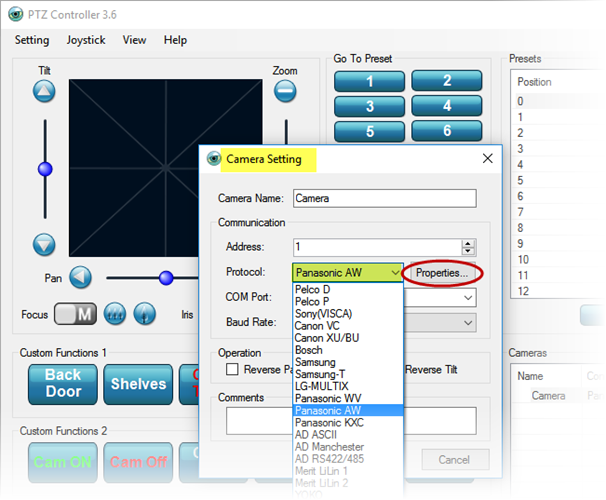
Task: Click the Shelves custom function button
Action: click(138, 384)
